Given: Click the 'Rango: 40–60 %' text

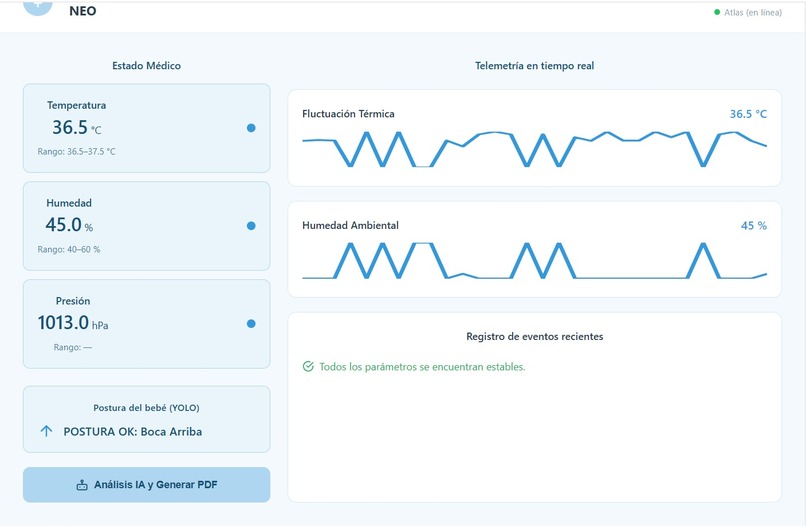Looking at the screenshot, I should pyautogui.click(x=69, y=249).
